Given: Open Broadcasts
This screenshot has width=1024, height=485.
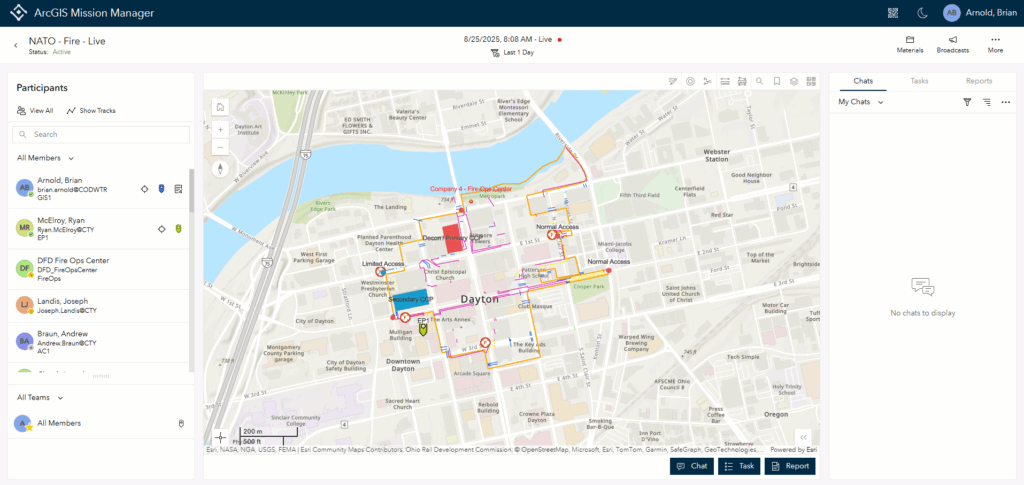Looking at the screenshot, I should 952,44.
